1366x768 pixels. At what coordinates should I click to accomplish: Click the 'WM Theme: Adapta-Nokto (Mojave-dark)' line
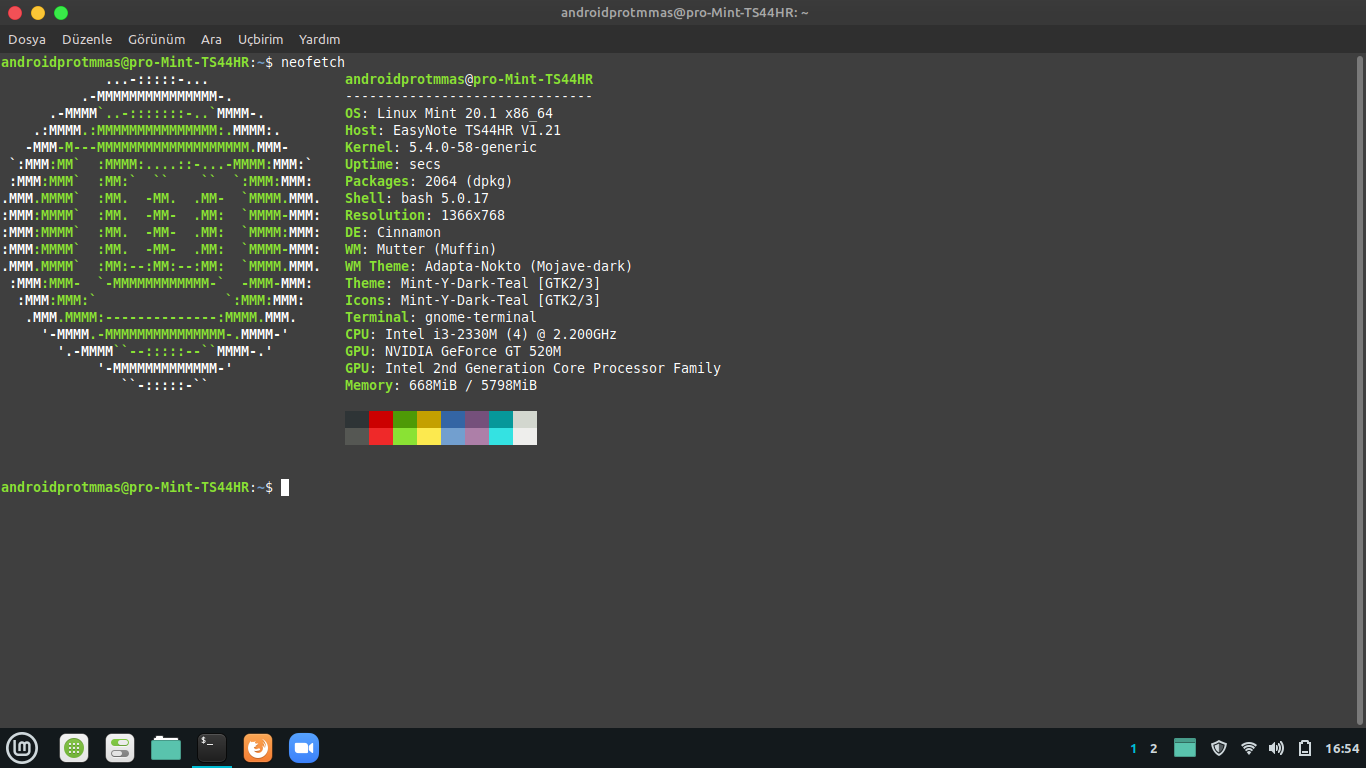click(x=489, y=266)
